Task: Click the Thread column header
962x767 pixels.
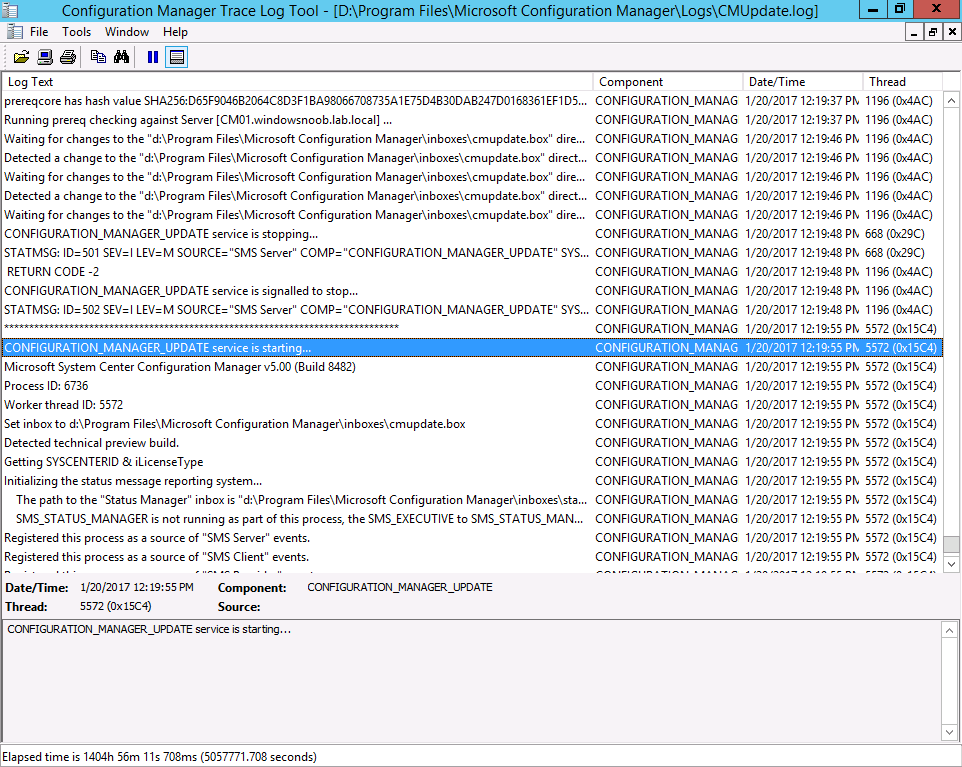Action: (x=902, y=82)
